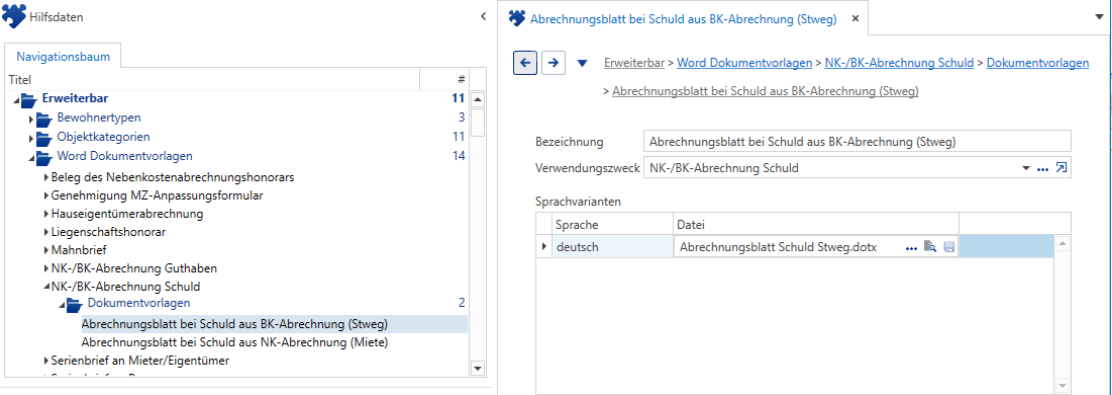1112x395 pixels.
Task: Preview the Abrechnungsblatt Schuld Stweg.dotx file
Action: tap(930, 247)
